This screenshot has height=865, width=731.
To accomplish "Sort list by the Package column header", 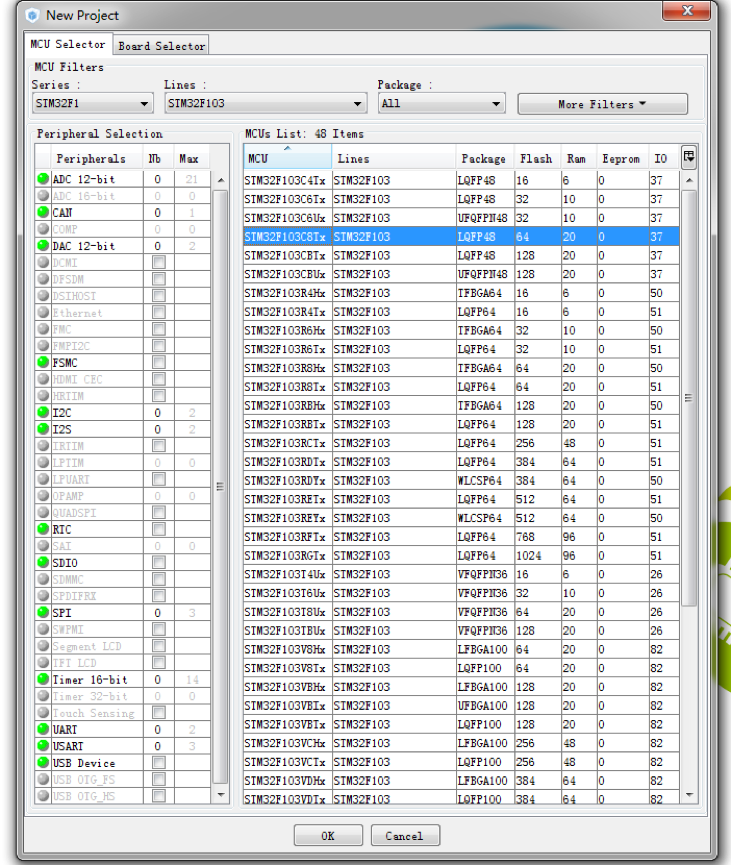I will [484, 158].
